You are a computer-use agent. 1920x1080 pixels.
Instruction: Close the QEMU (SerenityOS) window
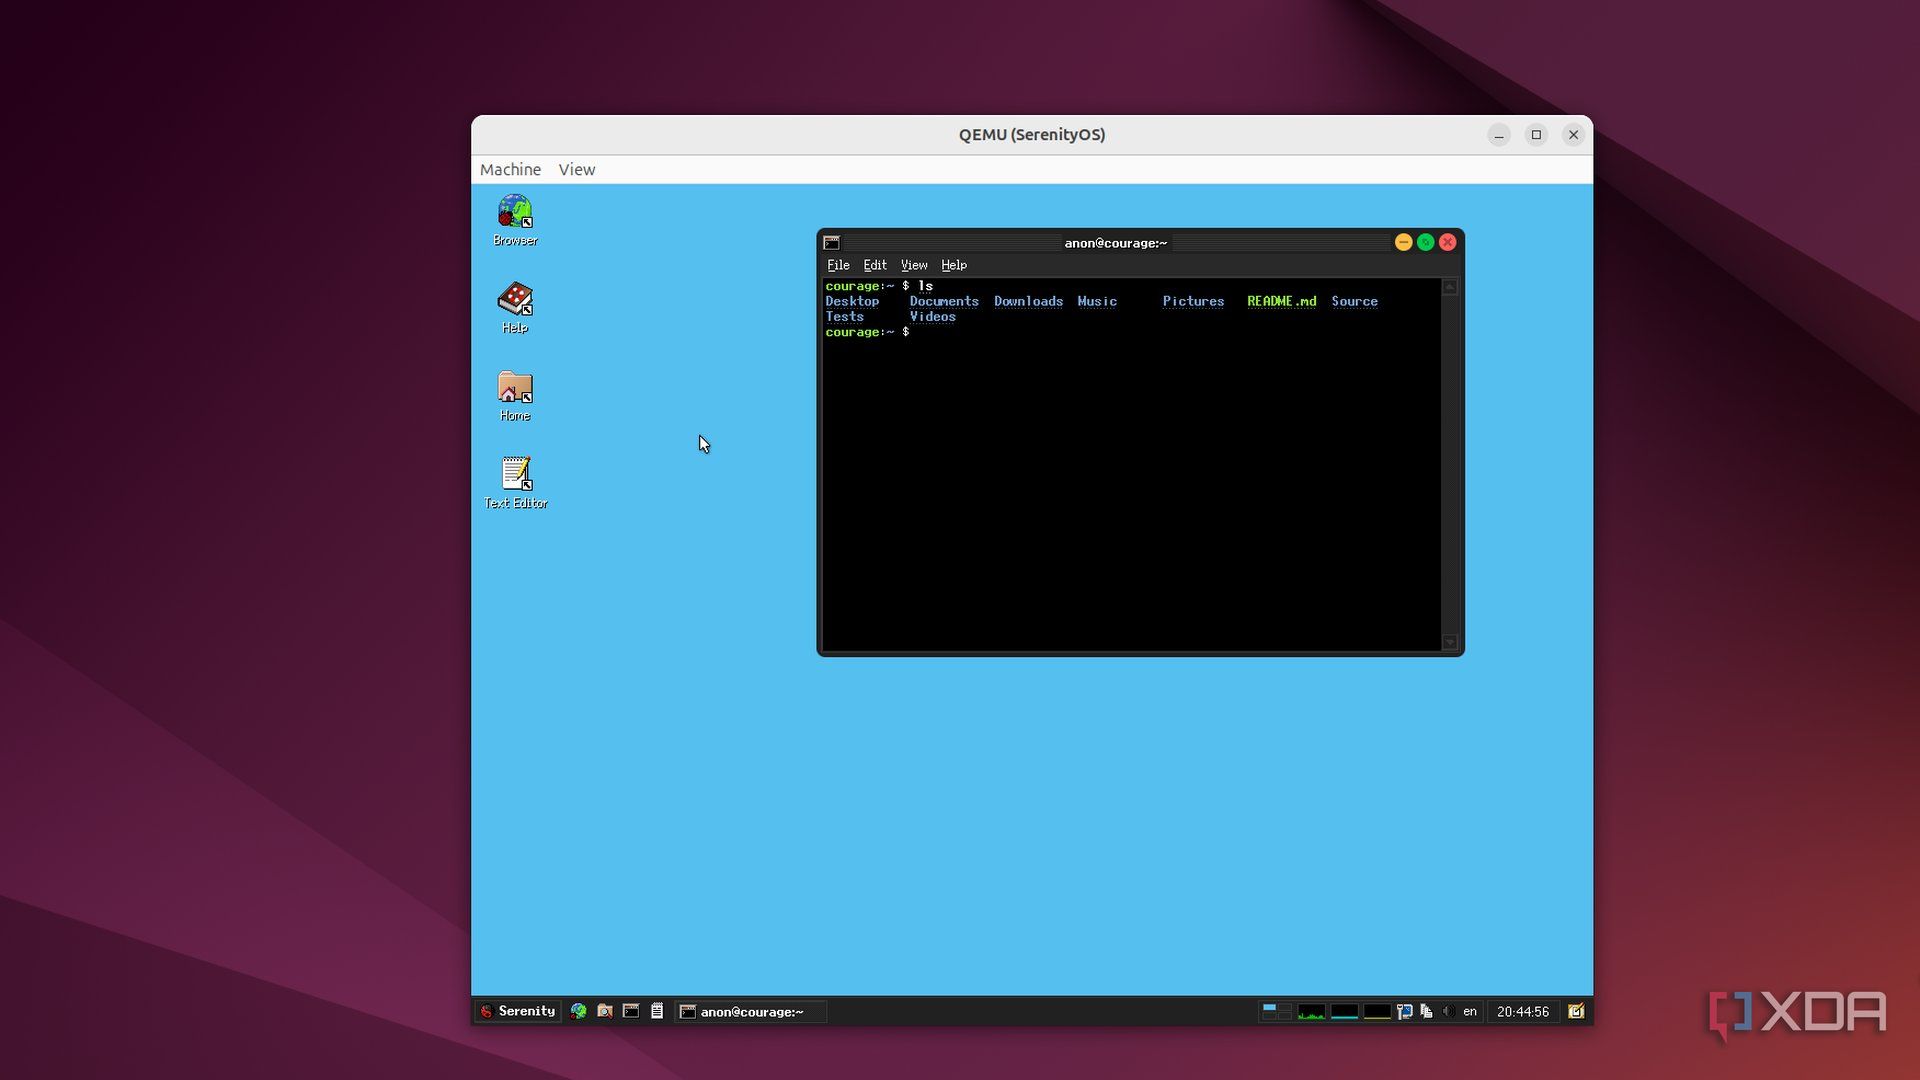pyautogui.click(x=1573, y=135)
